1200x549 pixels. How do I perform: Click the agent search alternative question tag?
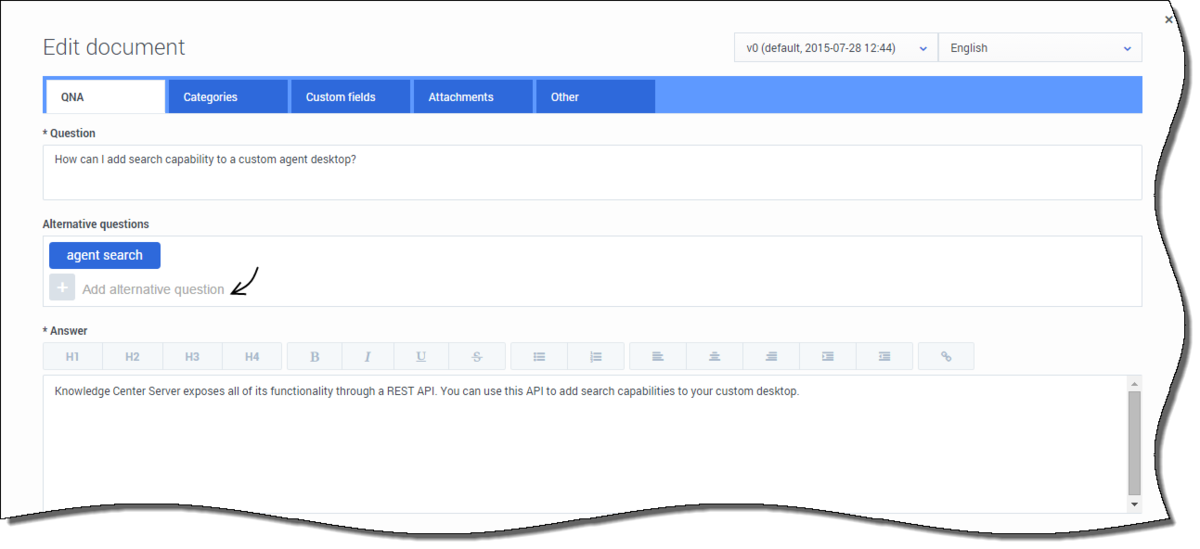(105, 255)
